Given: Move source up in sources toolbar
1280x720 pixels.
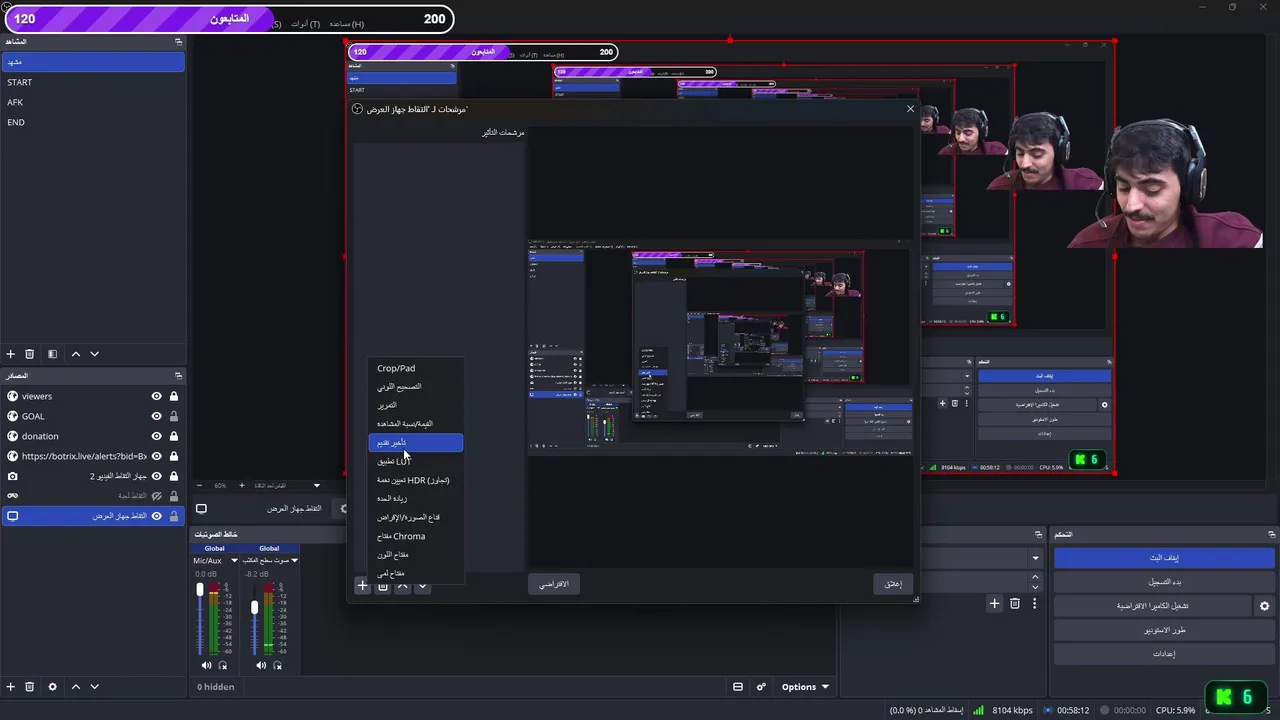Looking at the screenshot, I should [75, 687].
